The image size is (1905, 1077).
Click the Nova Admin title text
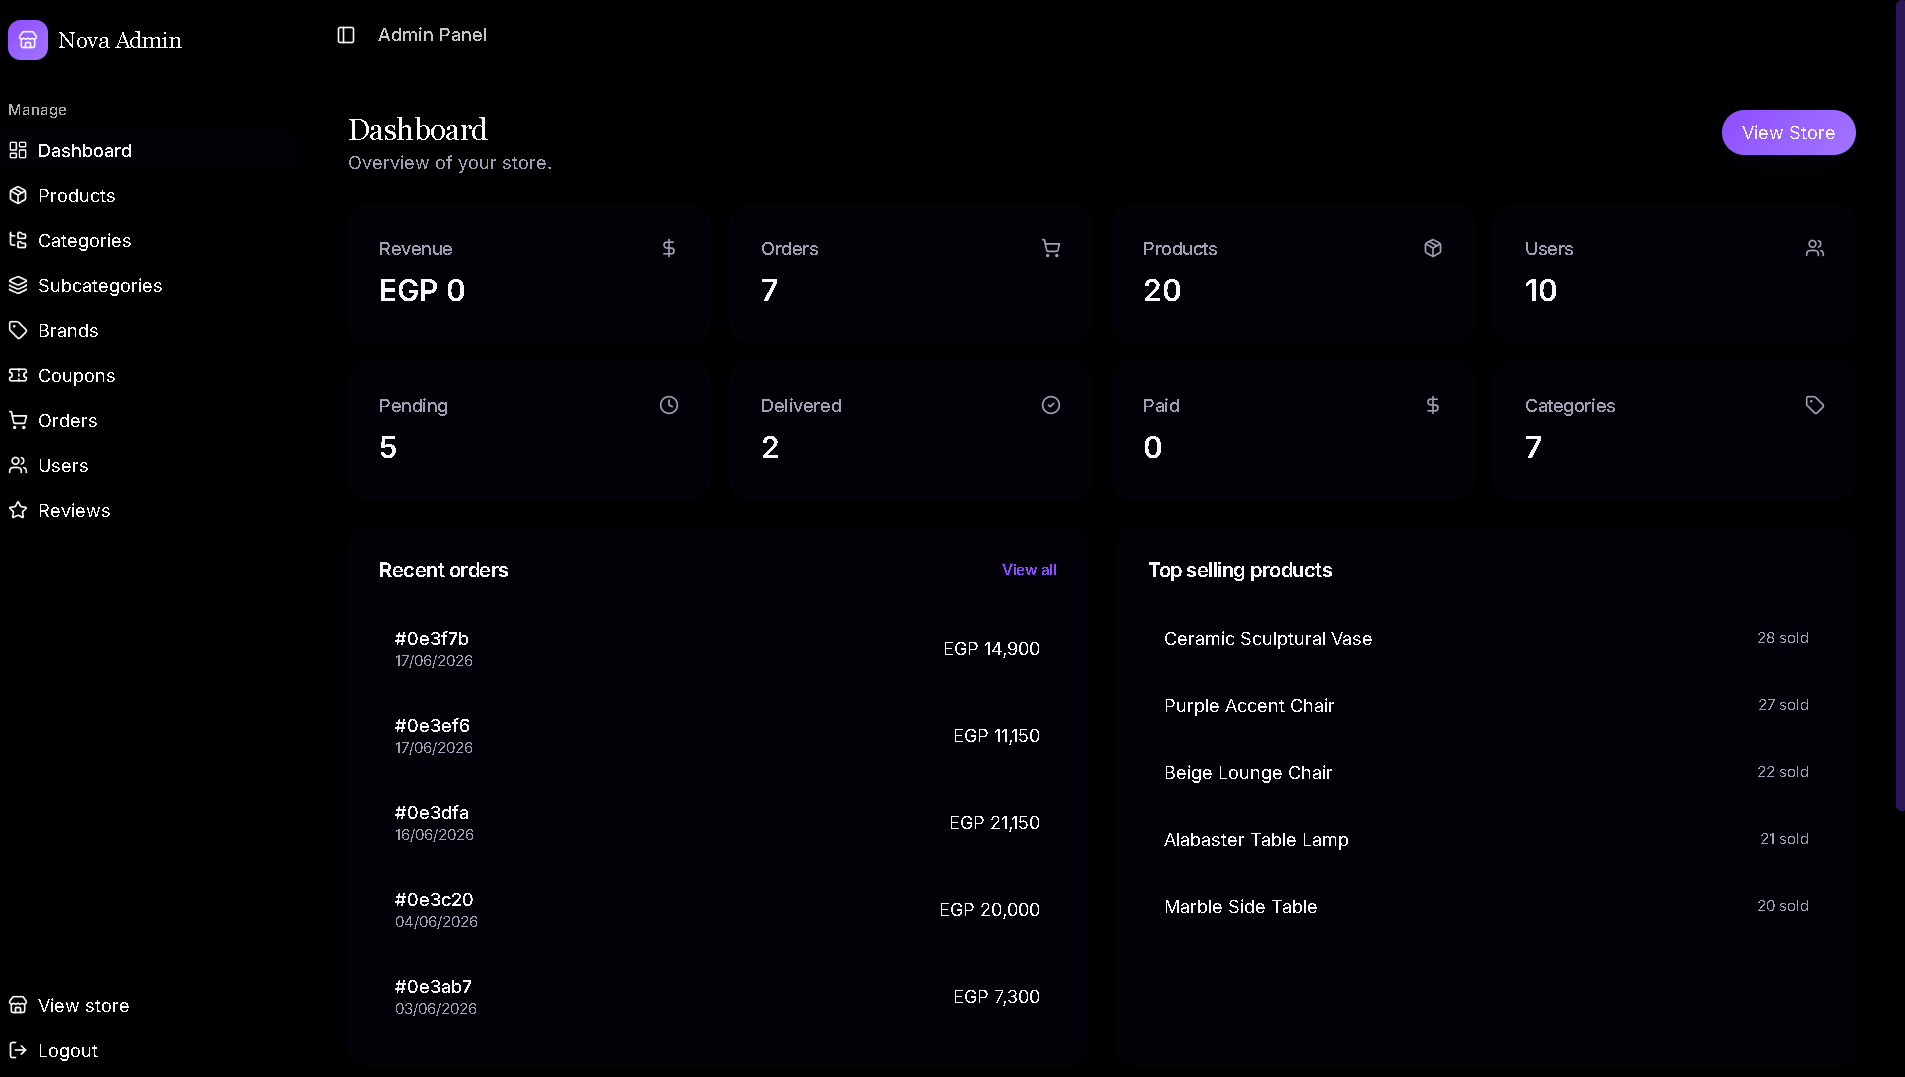click(120, 40)
